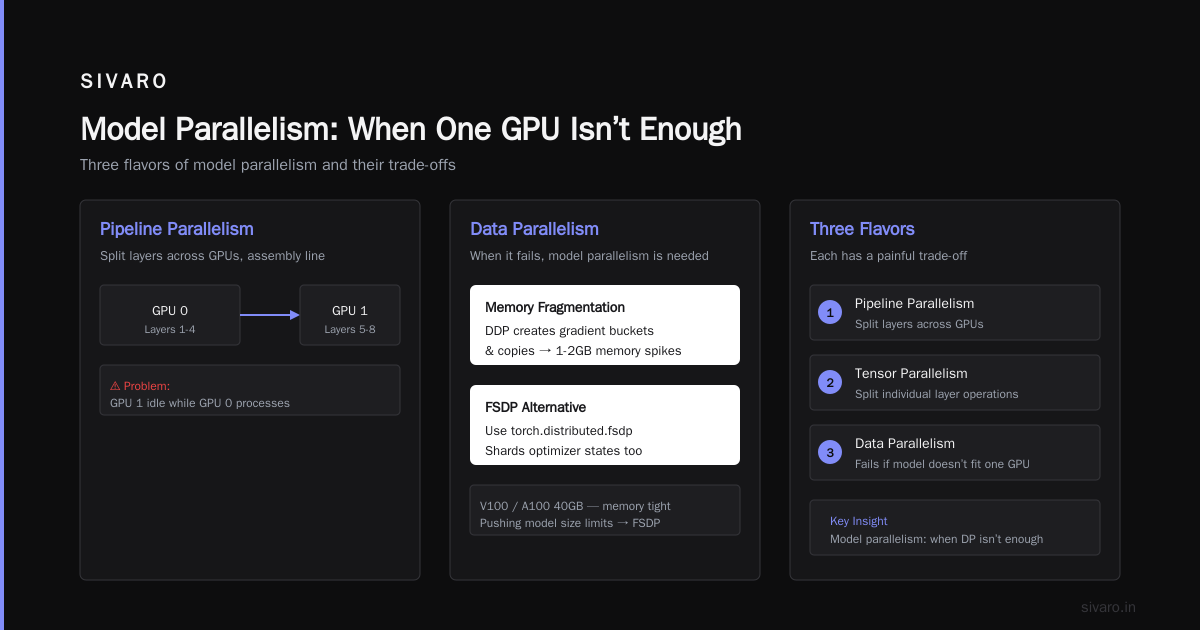The image size is (1200, 630).
Task: Click 'When it fails, model parallelism is needed'
Action: point(589,256)
